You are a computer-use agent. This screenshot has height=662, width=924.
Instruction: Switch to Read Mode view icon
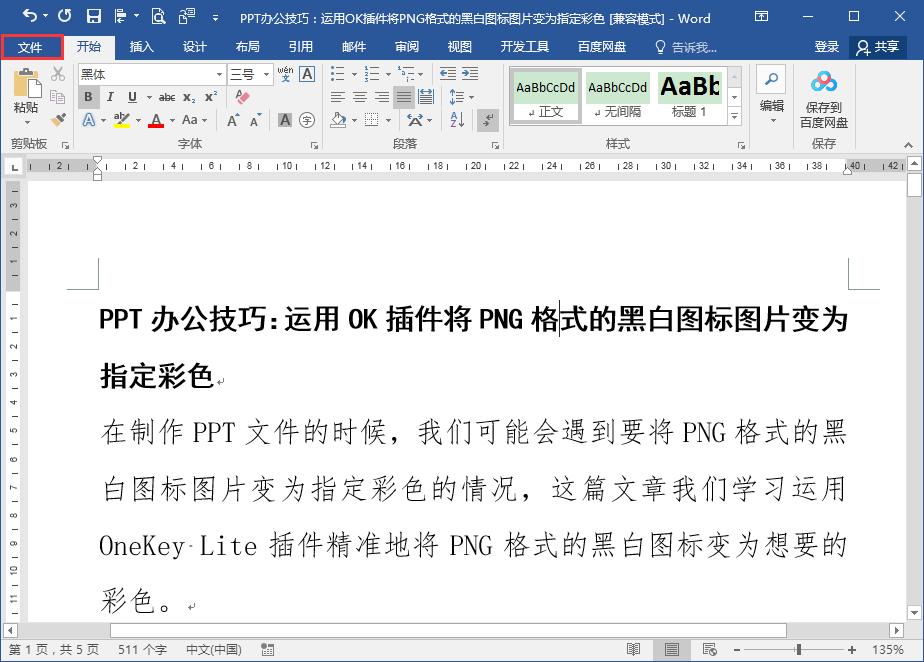[x=633, y=650]
